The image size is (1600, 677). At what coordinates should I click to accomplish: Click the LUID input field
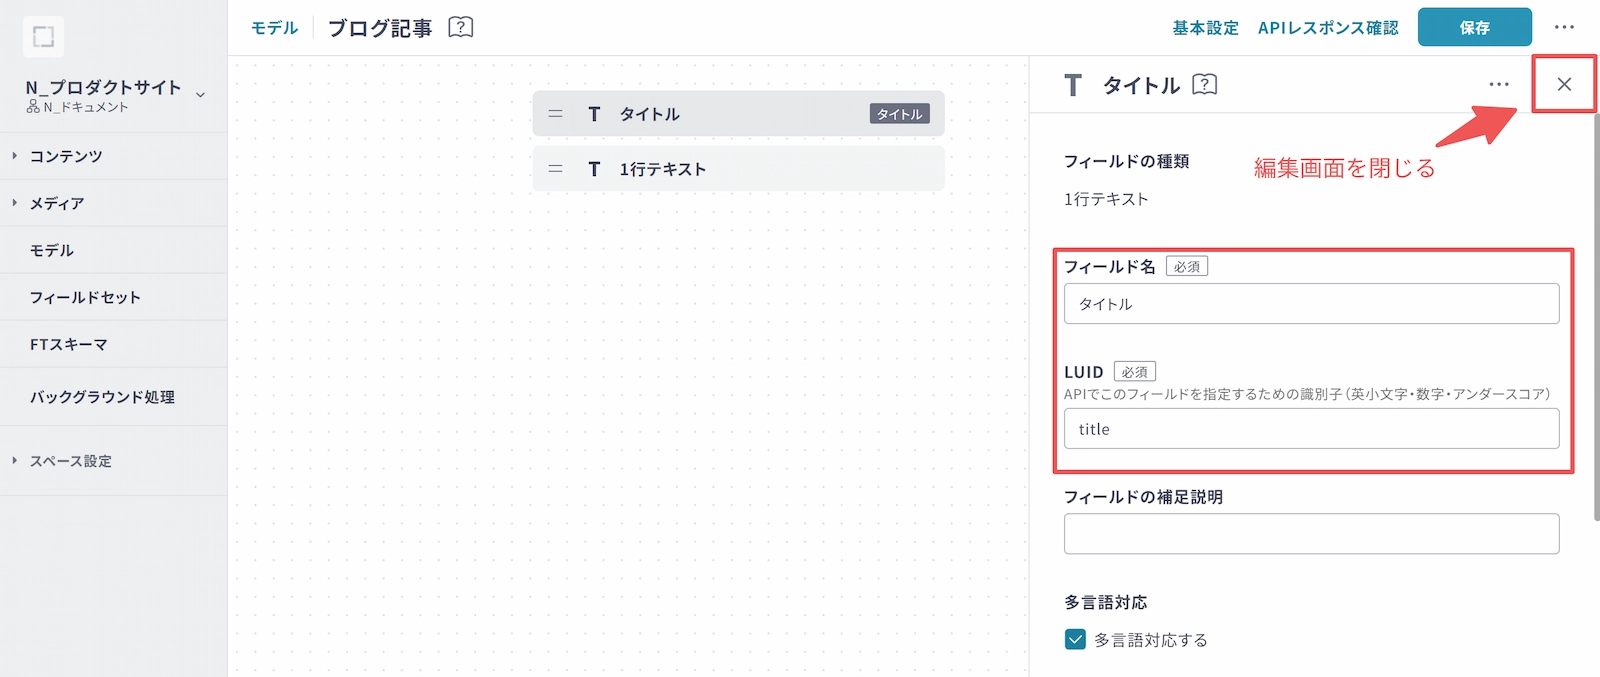(x=1311, y=429)
